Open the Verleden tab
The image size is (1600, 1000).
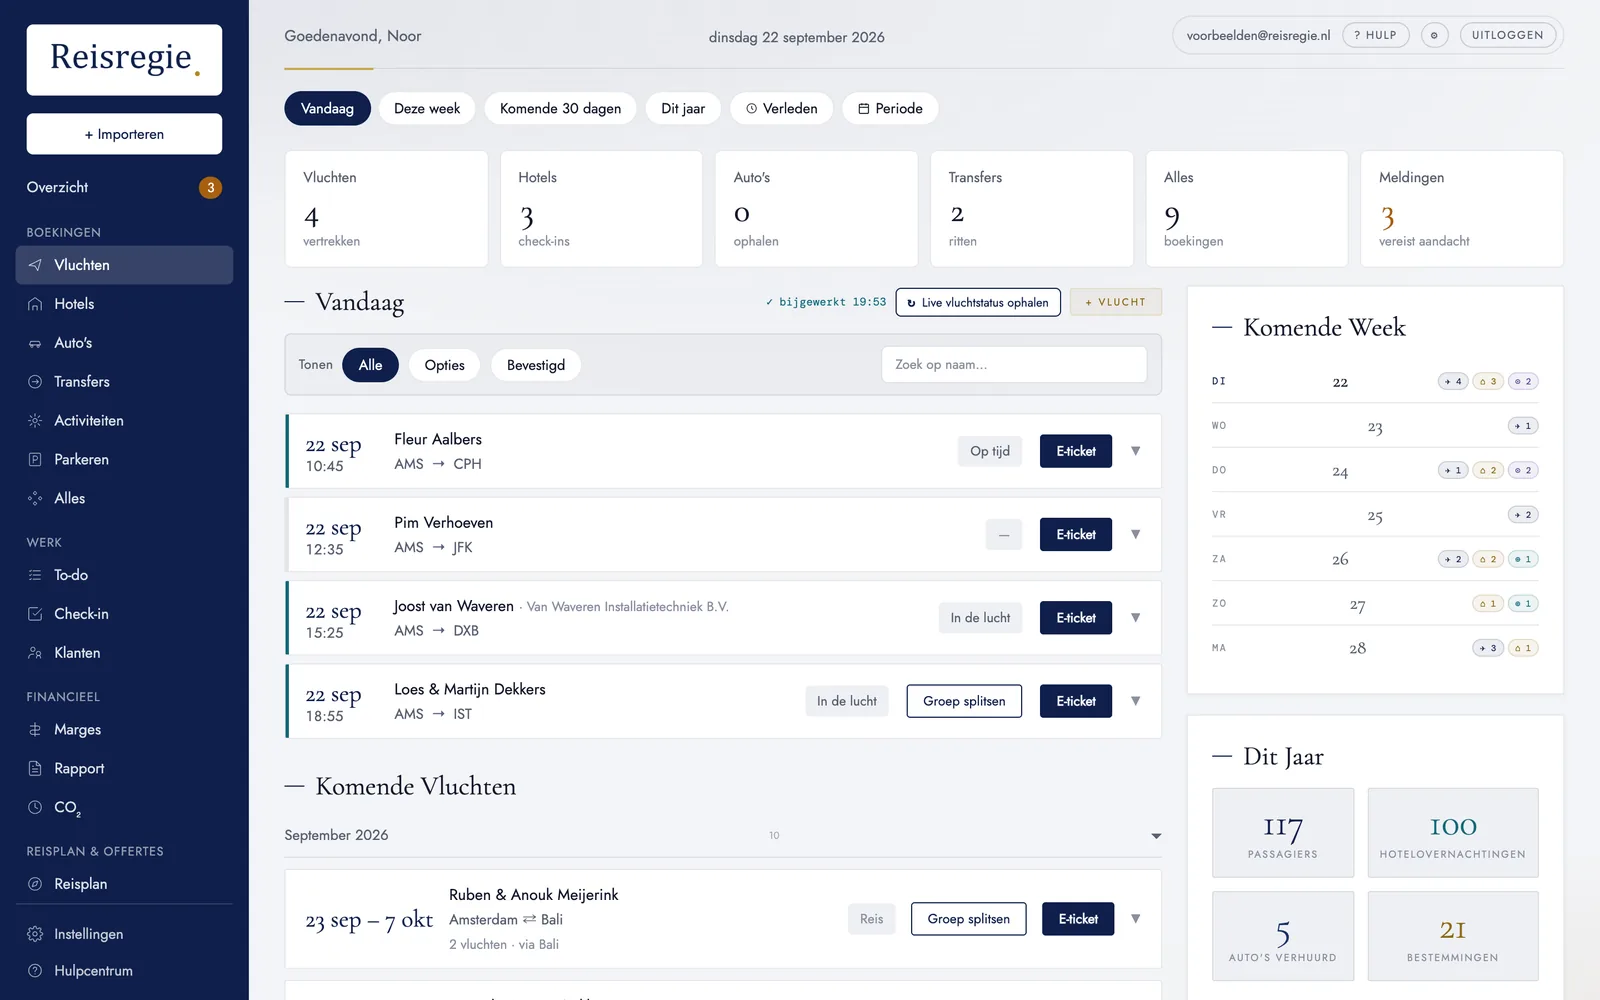click(781, 108)
